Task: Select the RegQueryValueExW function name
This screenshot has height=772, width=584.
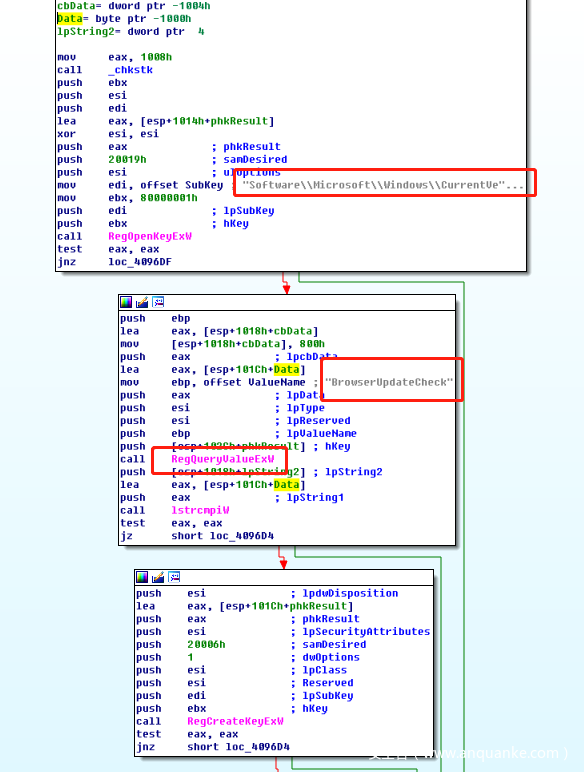Action: [x=223, y=459]
